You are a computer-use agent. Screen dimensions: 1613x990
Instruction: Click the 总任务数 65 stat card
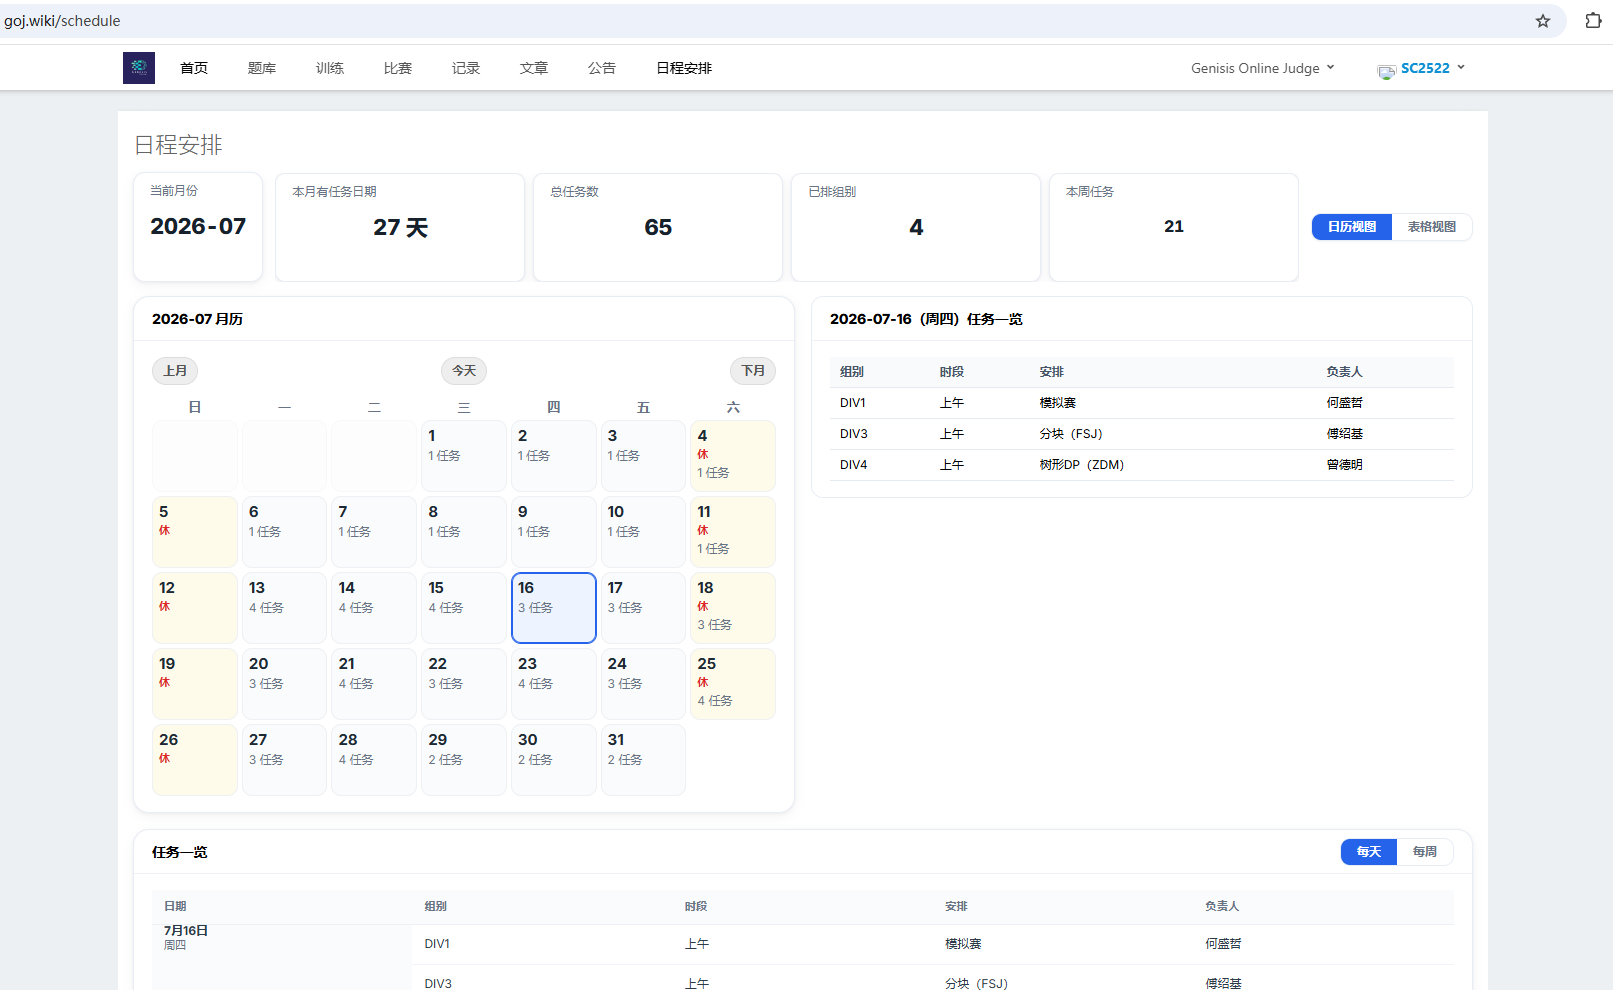[x=658, y=227]
